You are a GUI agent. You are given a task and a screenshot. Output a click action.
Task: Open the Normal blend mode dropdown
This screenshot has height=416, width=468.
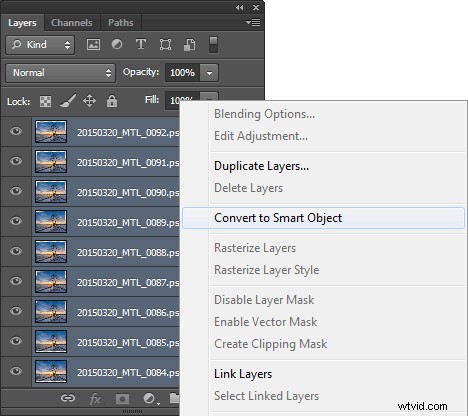[60, 73]
